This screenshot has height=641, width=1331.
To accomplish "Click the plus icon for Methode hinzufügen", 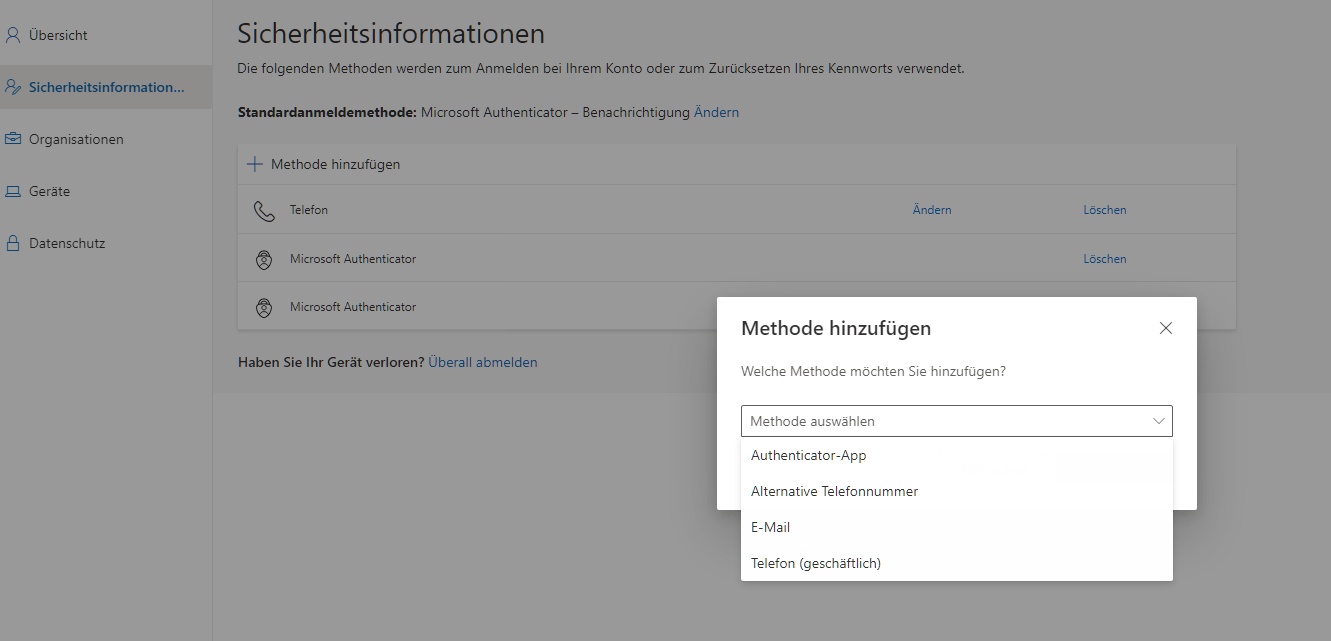I will 255,164.
